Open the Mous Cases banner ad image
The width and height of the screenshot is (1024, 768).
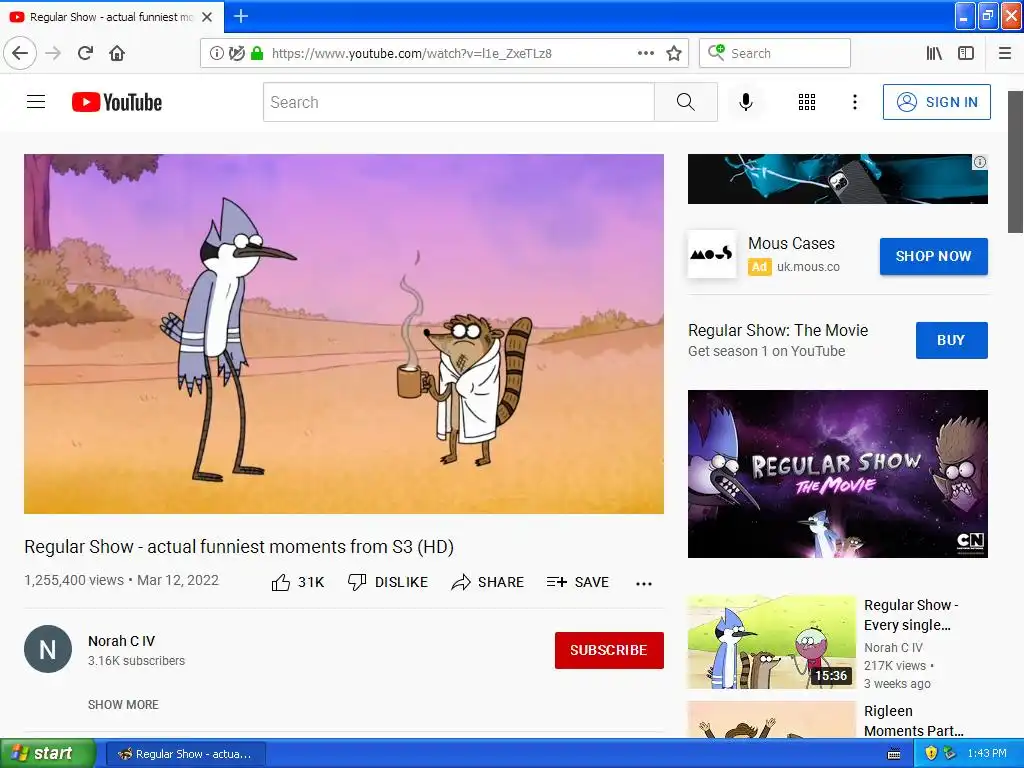[837, 179]
